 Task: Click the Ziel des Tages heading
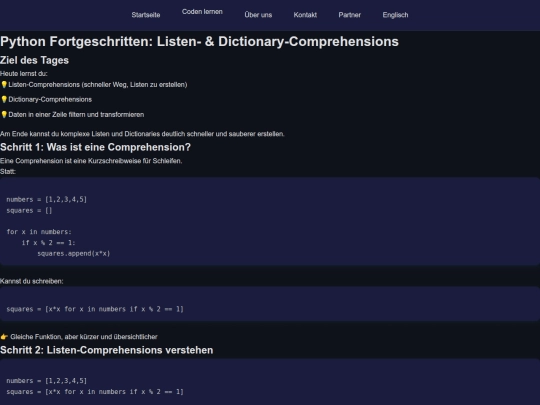pos(34,60)
